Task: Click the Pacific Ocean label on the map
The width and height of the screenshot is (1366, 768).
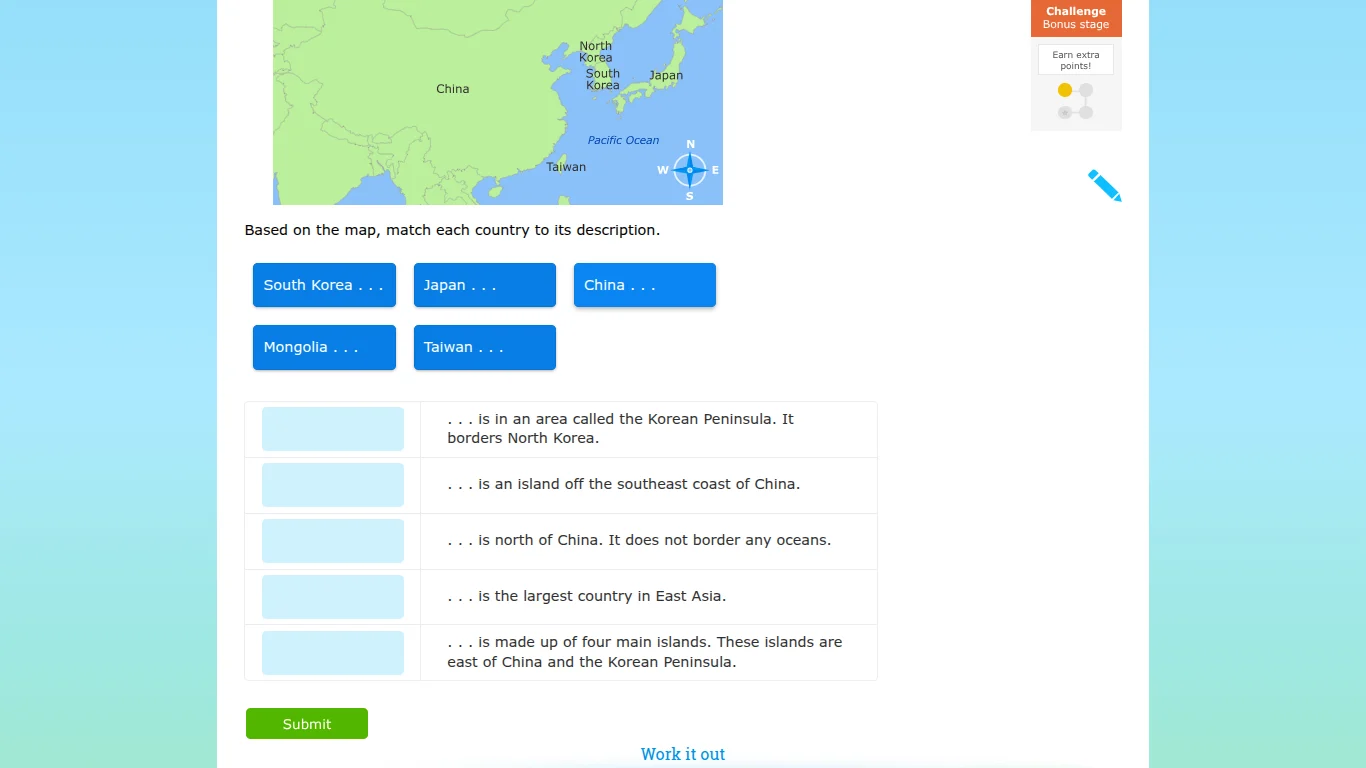Action: pos(623,140)
